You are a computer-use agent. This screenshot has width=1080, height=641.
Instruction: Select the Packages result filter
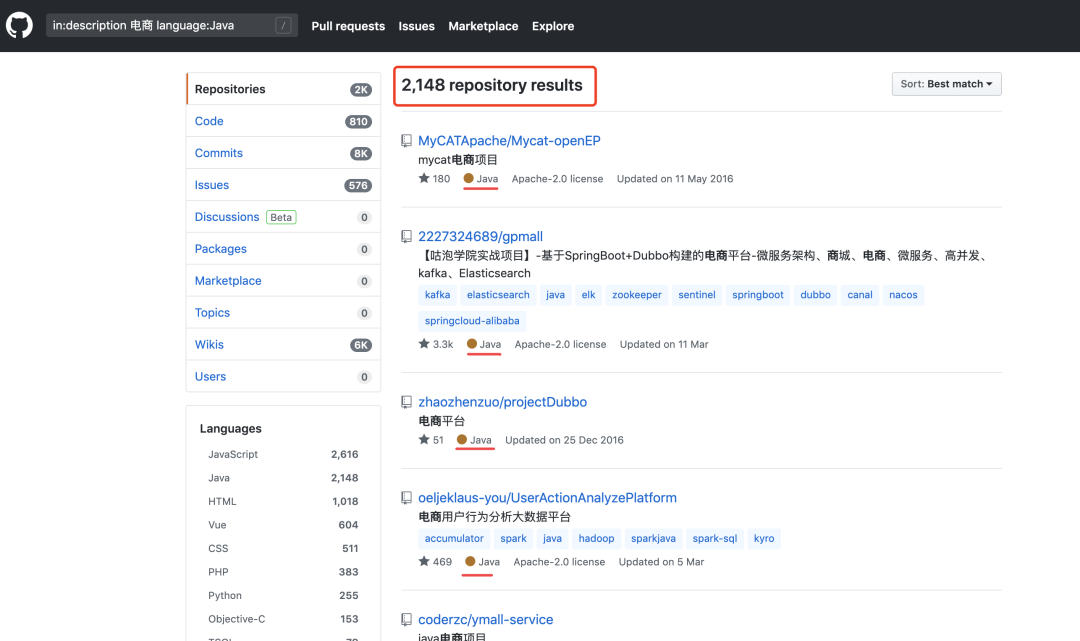283,249
